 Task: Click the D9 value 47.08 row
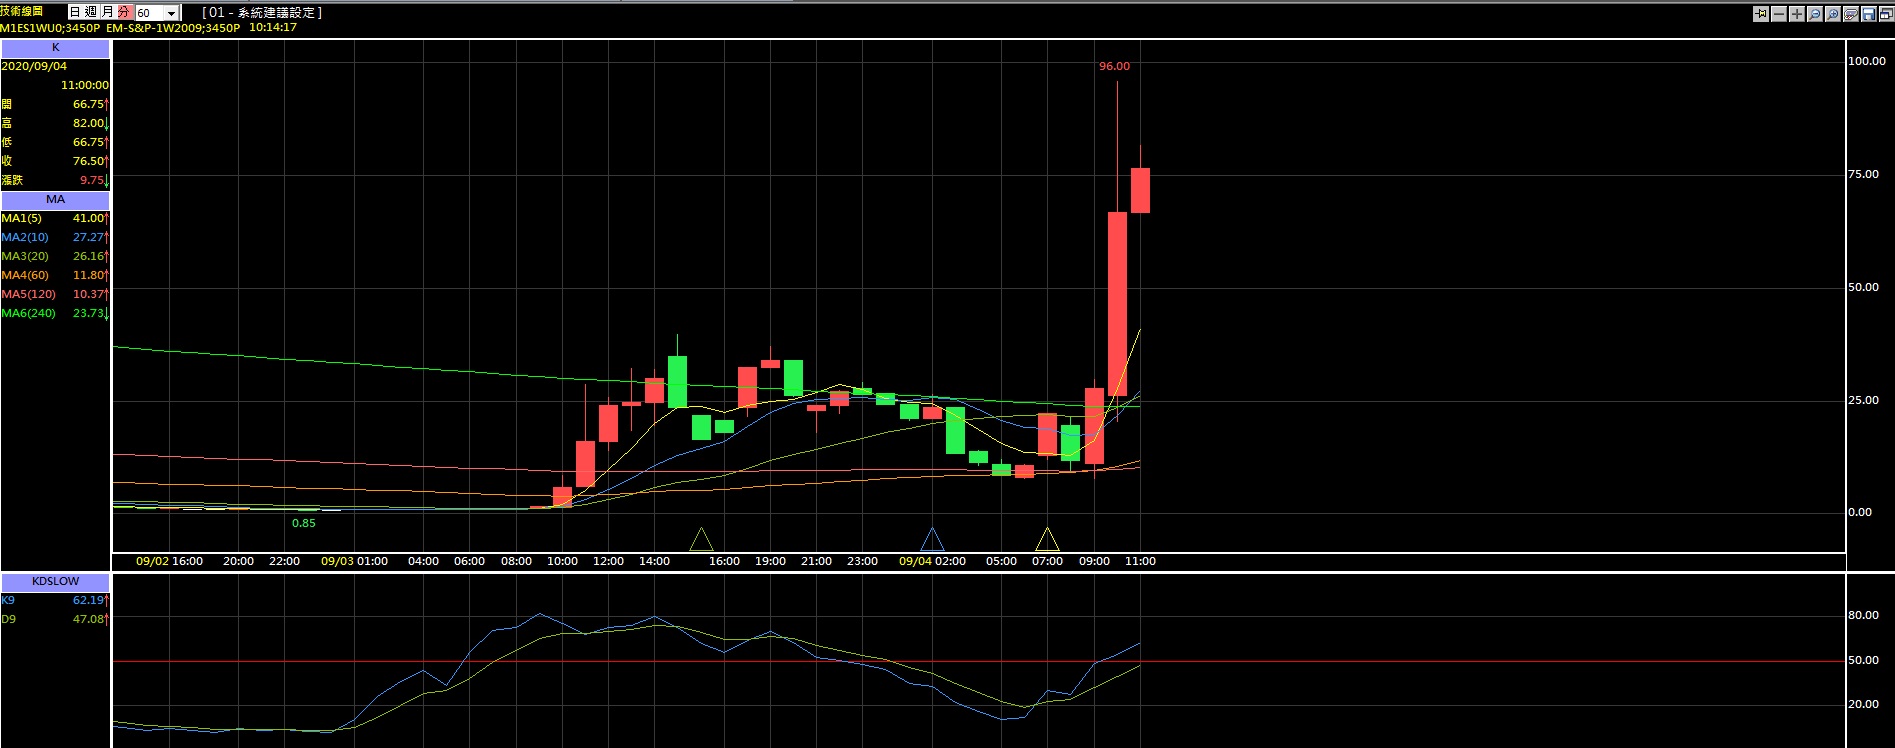coord(55,619)
